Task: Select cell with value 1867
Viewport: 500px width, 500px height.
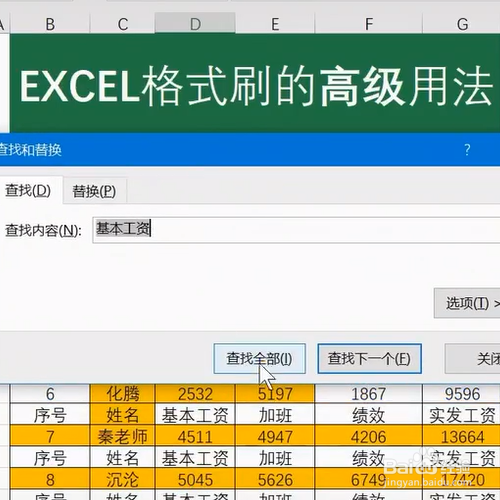Action: tap(368, 394)
